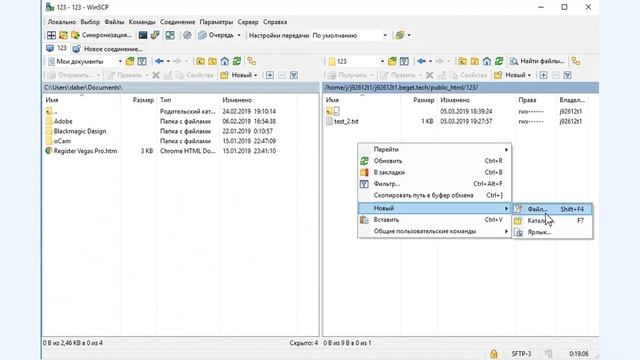Open parent directory icon in local panel

(x=200, y=62)
